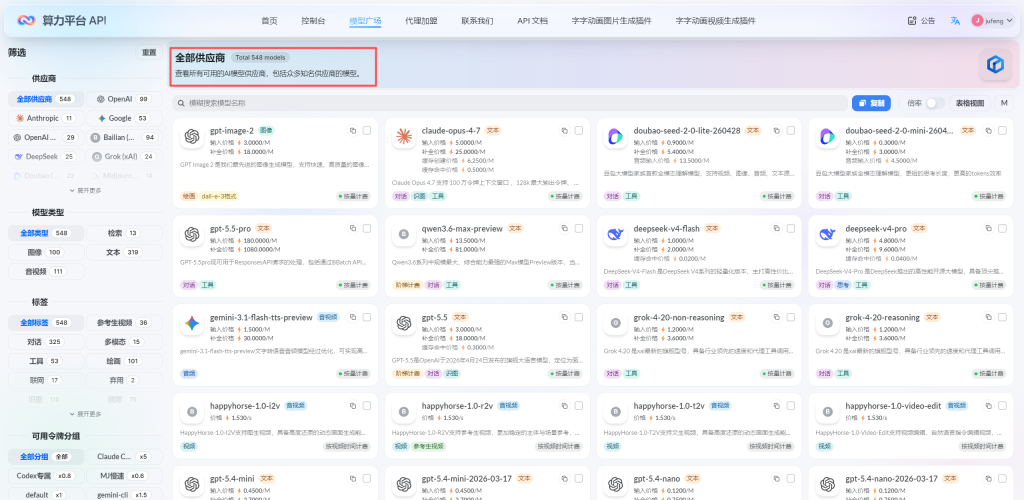
Task: Click the OpenAI logo on gpt-image-2 card
Action: click(192, 136)
